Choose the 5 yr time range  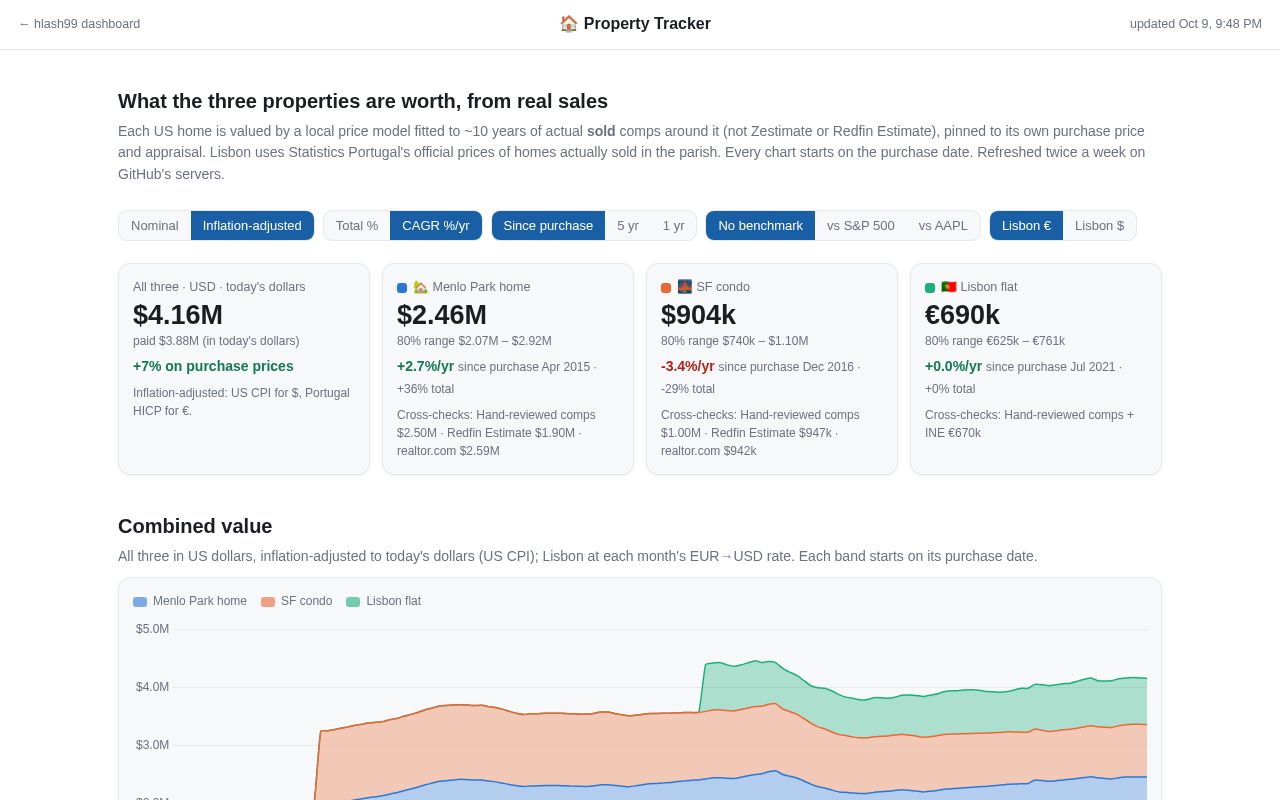(x=628, y=225)
